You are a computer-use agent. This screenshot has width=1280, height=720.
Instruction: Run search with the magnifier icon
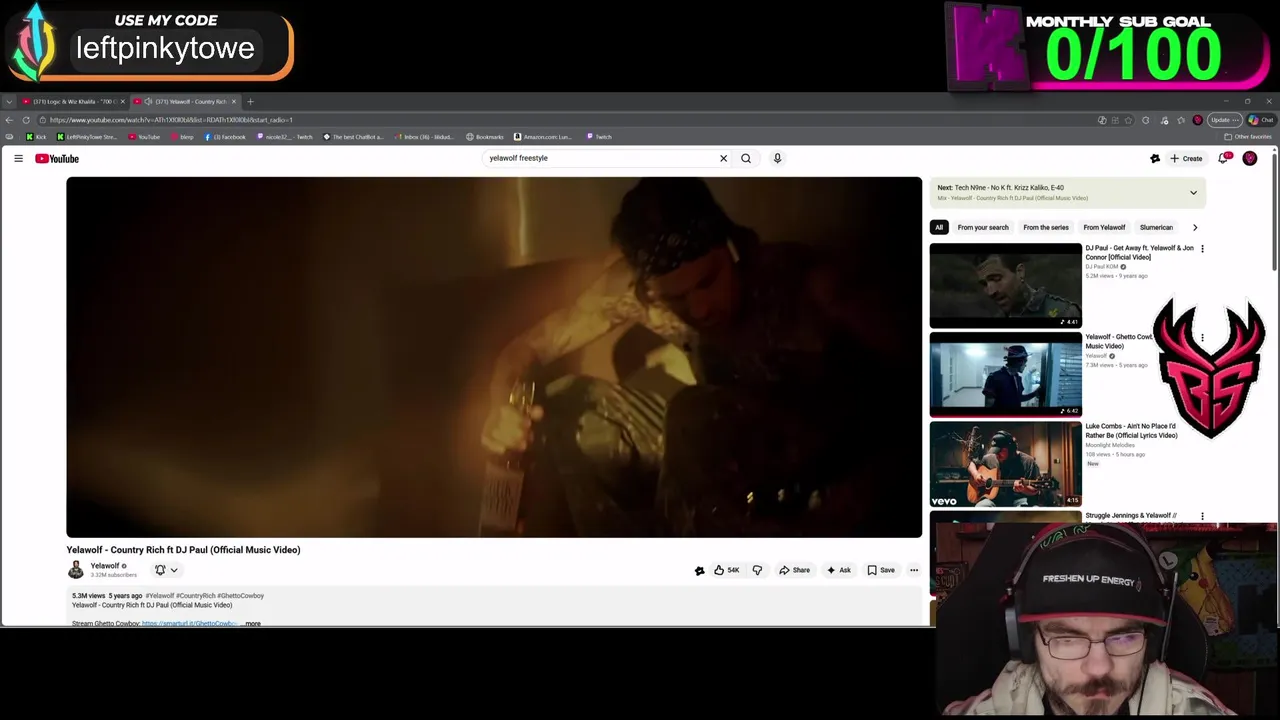pos(746,158)
